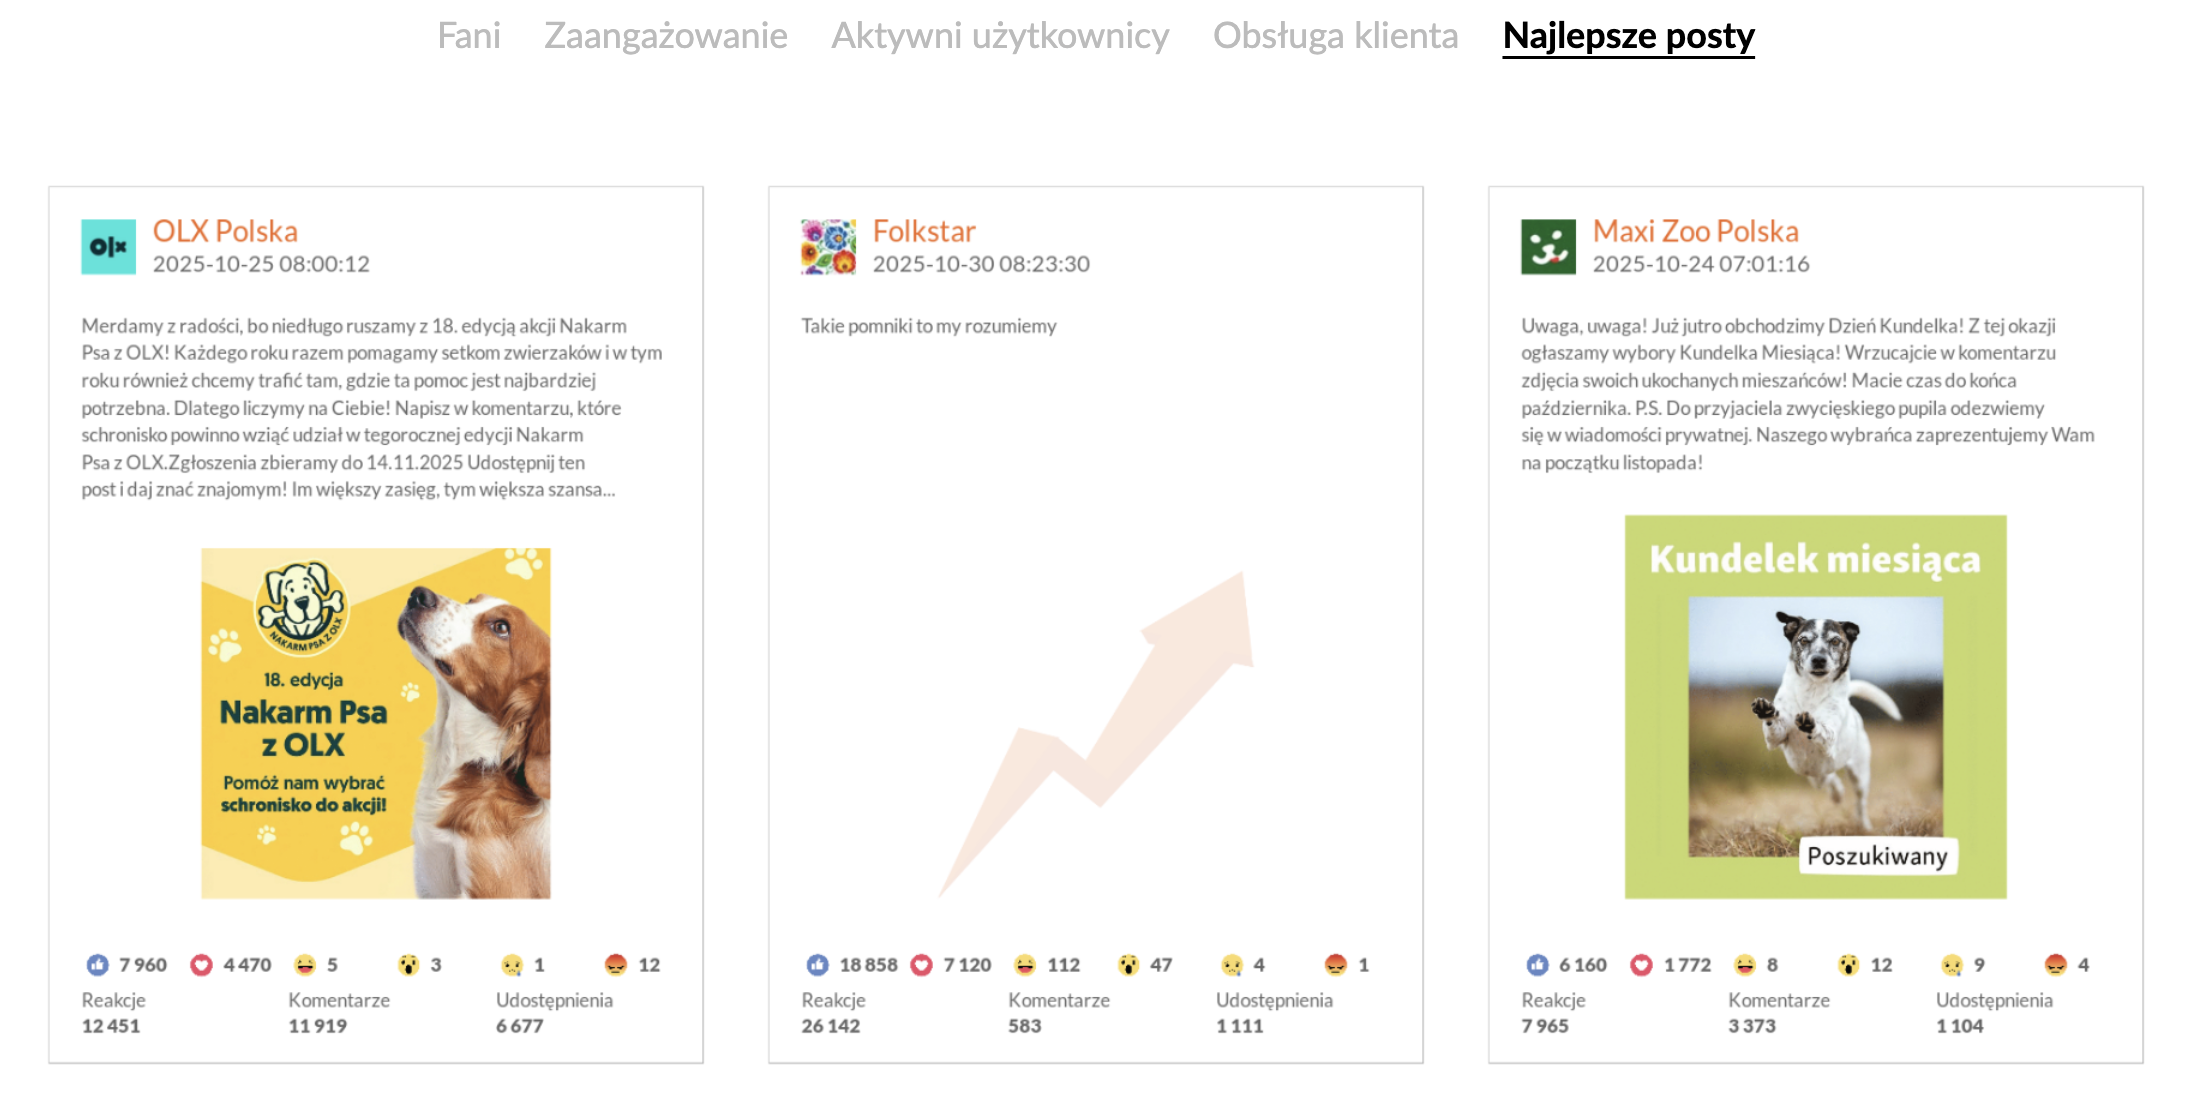2192x1098 pixels.
Task: Click the laughing reaction icon on Maxi Zoo post
Action: [x=1747, y=964]
